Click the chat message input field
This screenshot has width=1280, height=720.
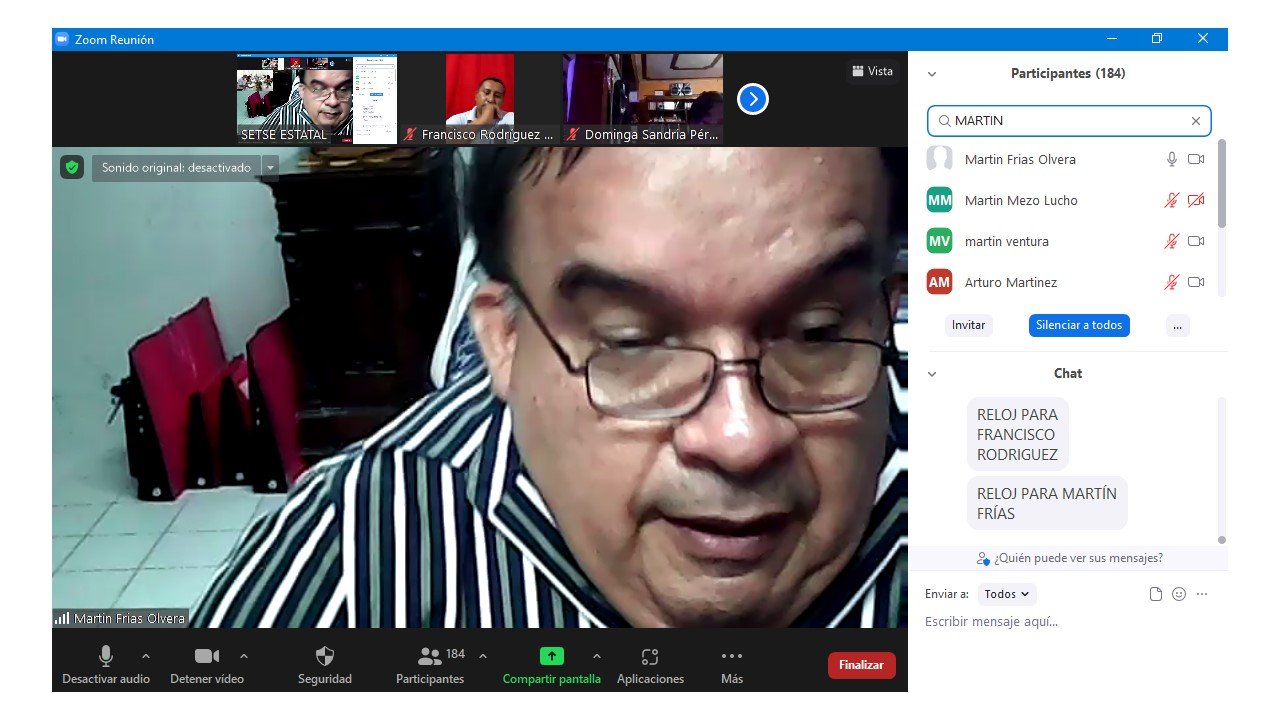point(1060,622)
